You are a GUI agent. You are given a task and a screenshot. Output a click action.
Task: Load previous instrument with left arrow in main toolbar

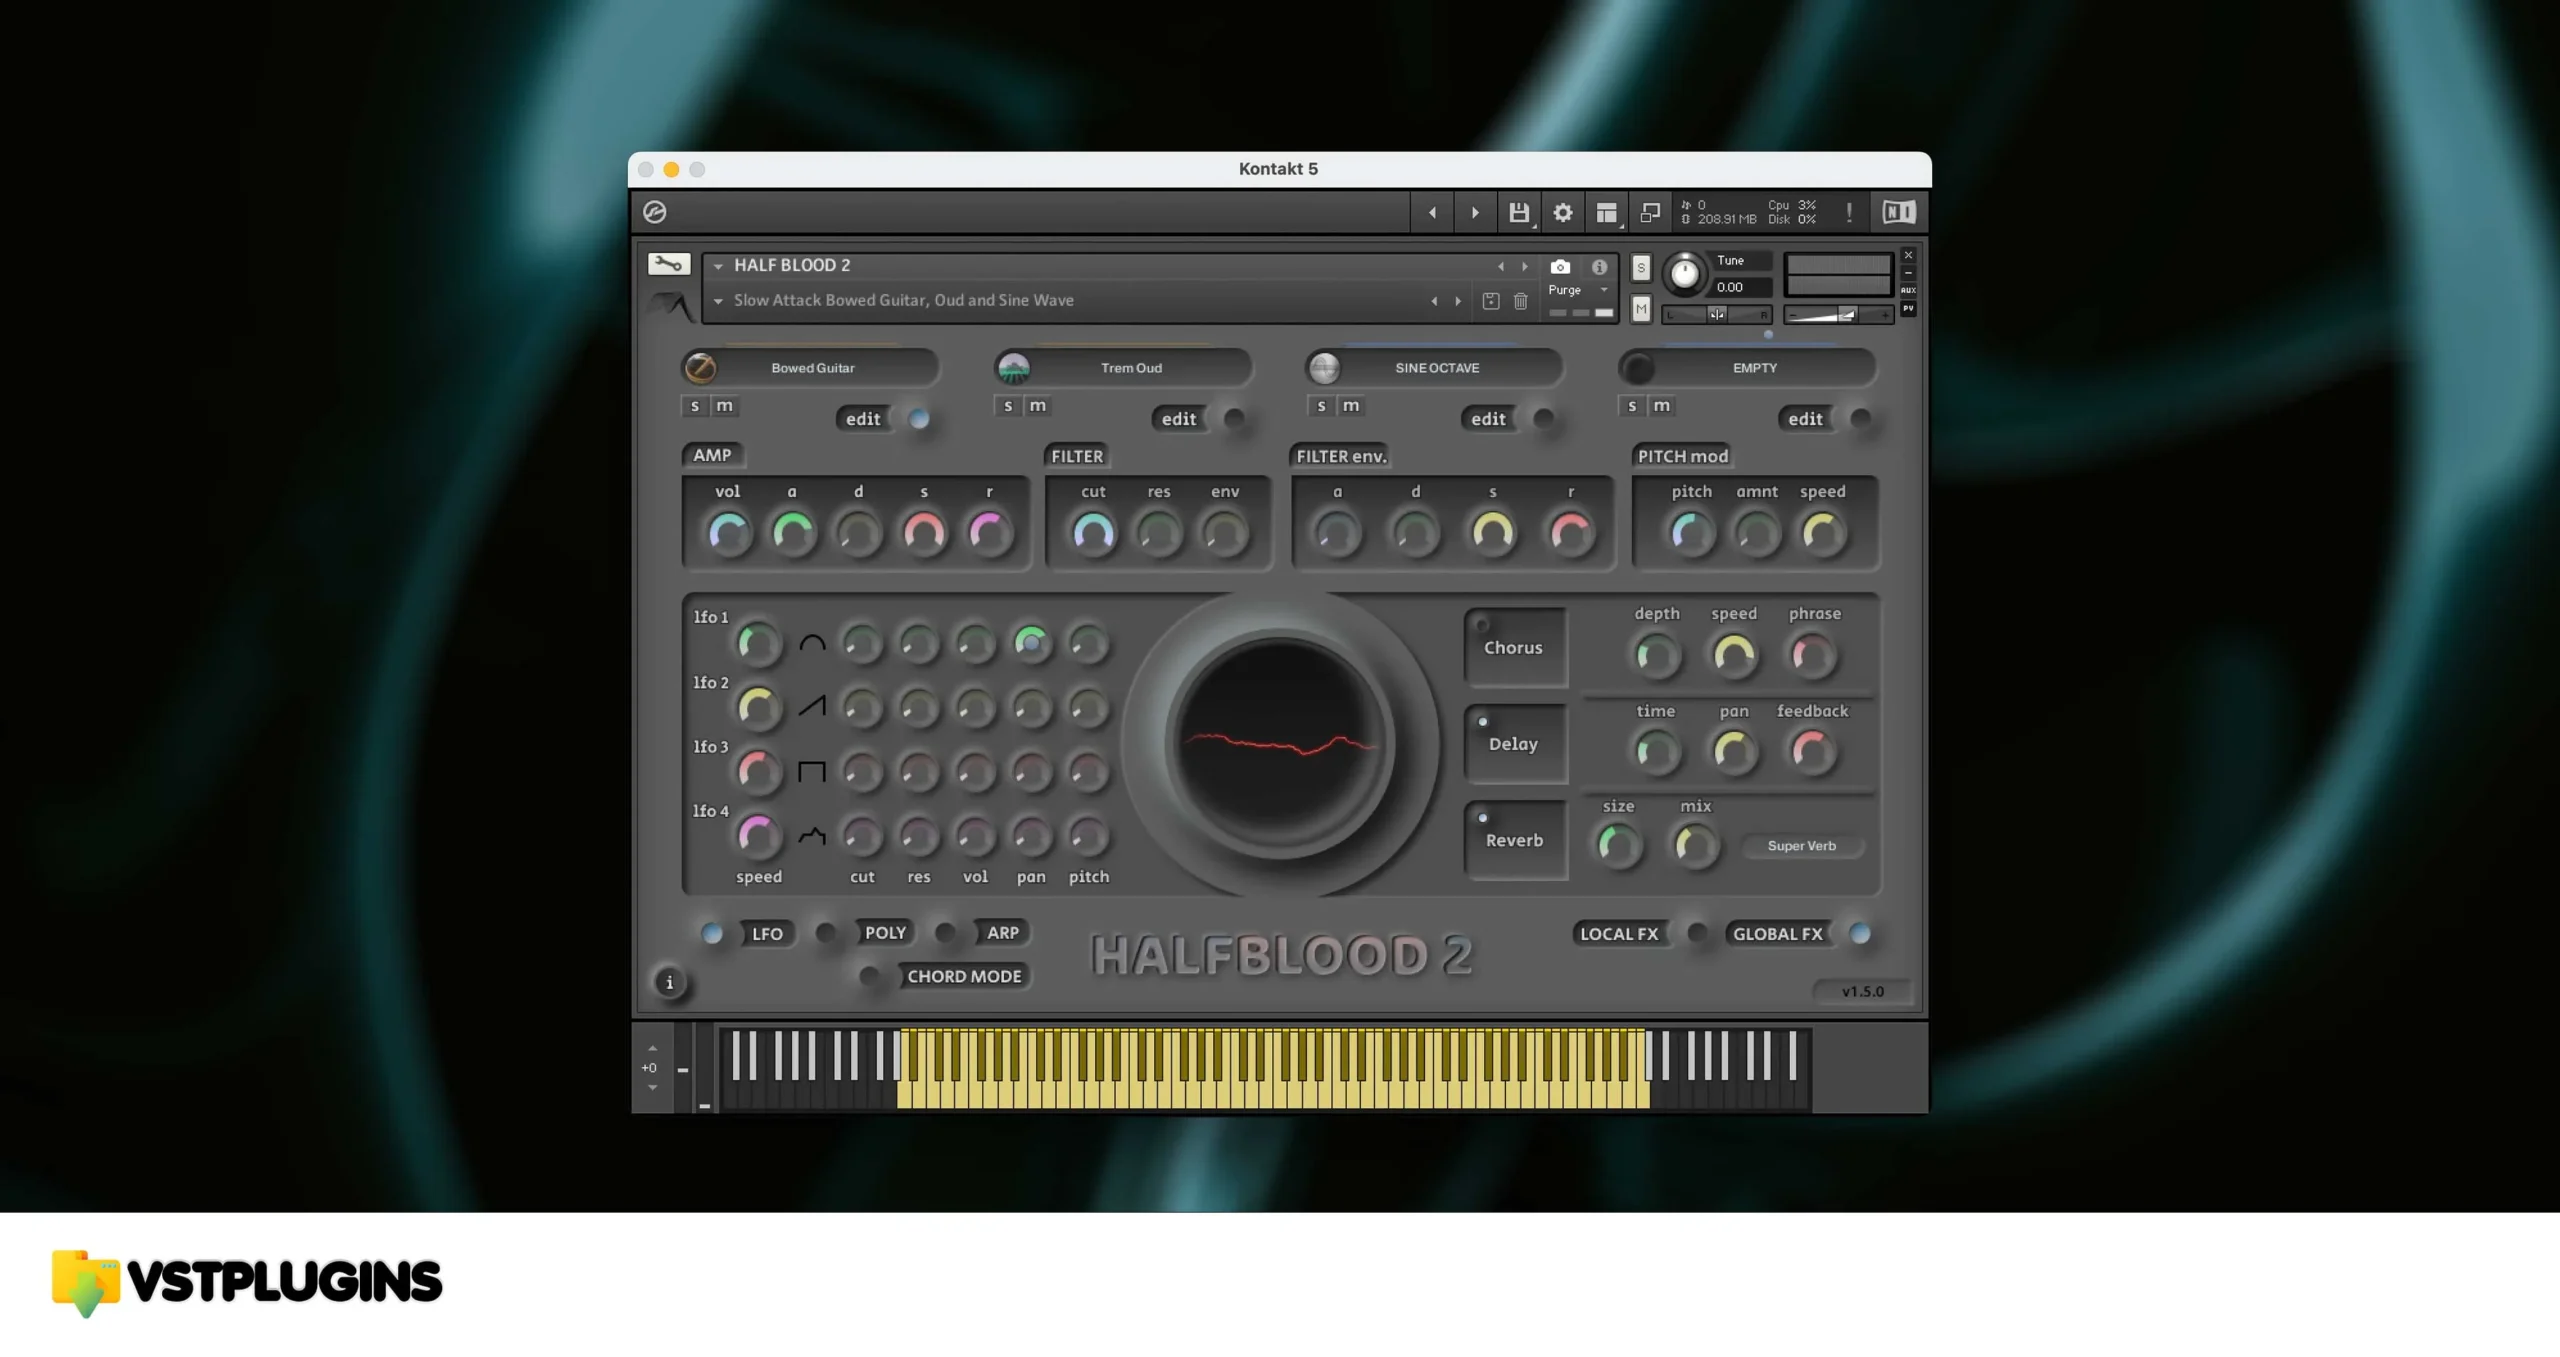[x=1432, y=212]
